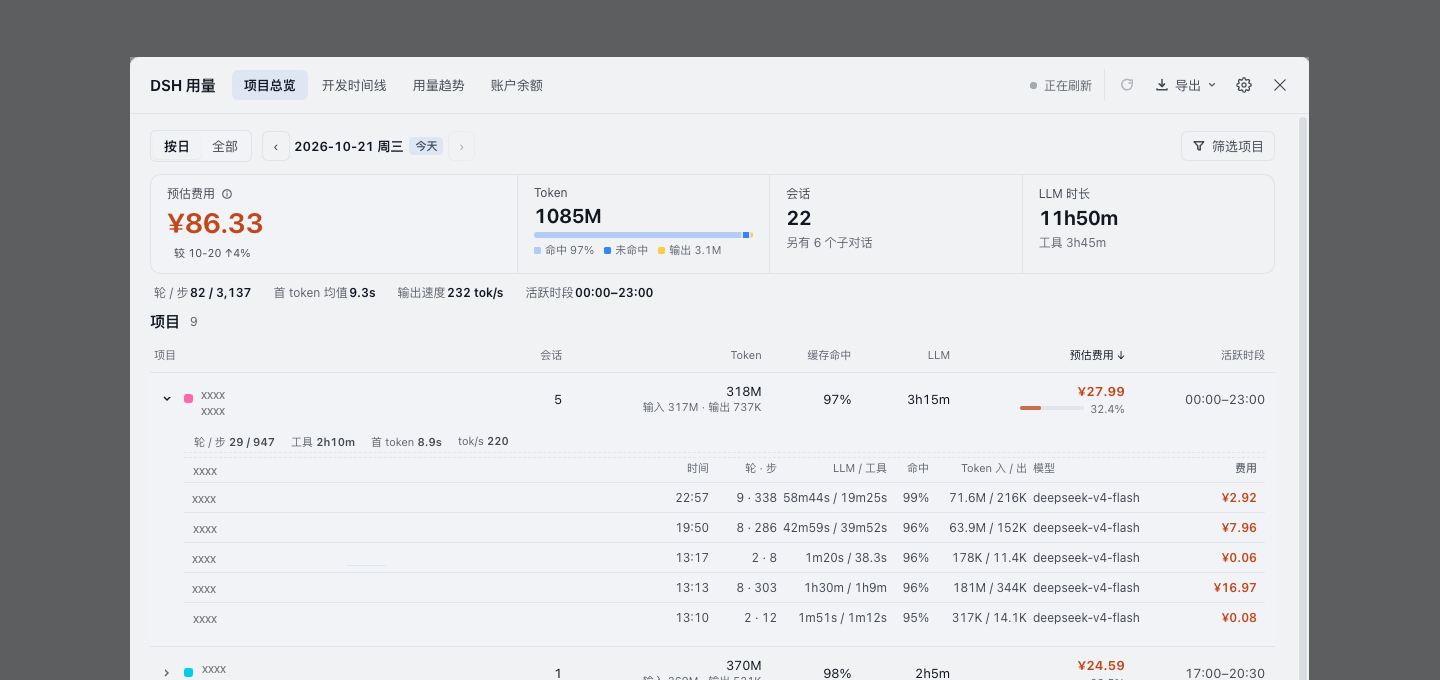Click the ¥27.99 project cost

pos(1100,392)
